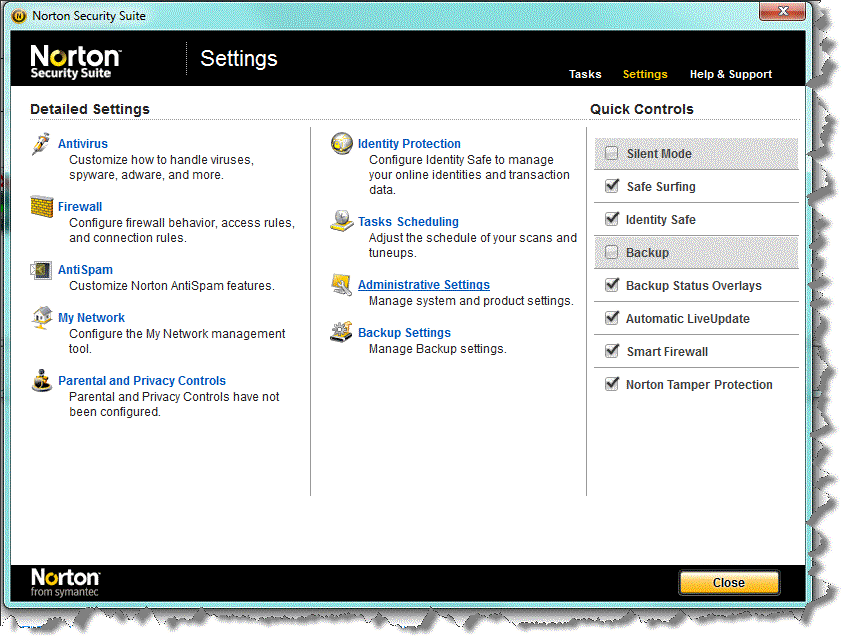
Task: Click the 'Quick Controls' heading
Action: click(642, 109)
